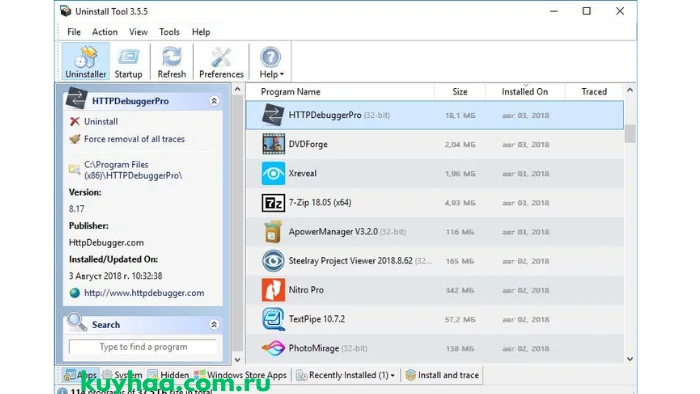Click version value 8.17

coord(76,209)
